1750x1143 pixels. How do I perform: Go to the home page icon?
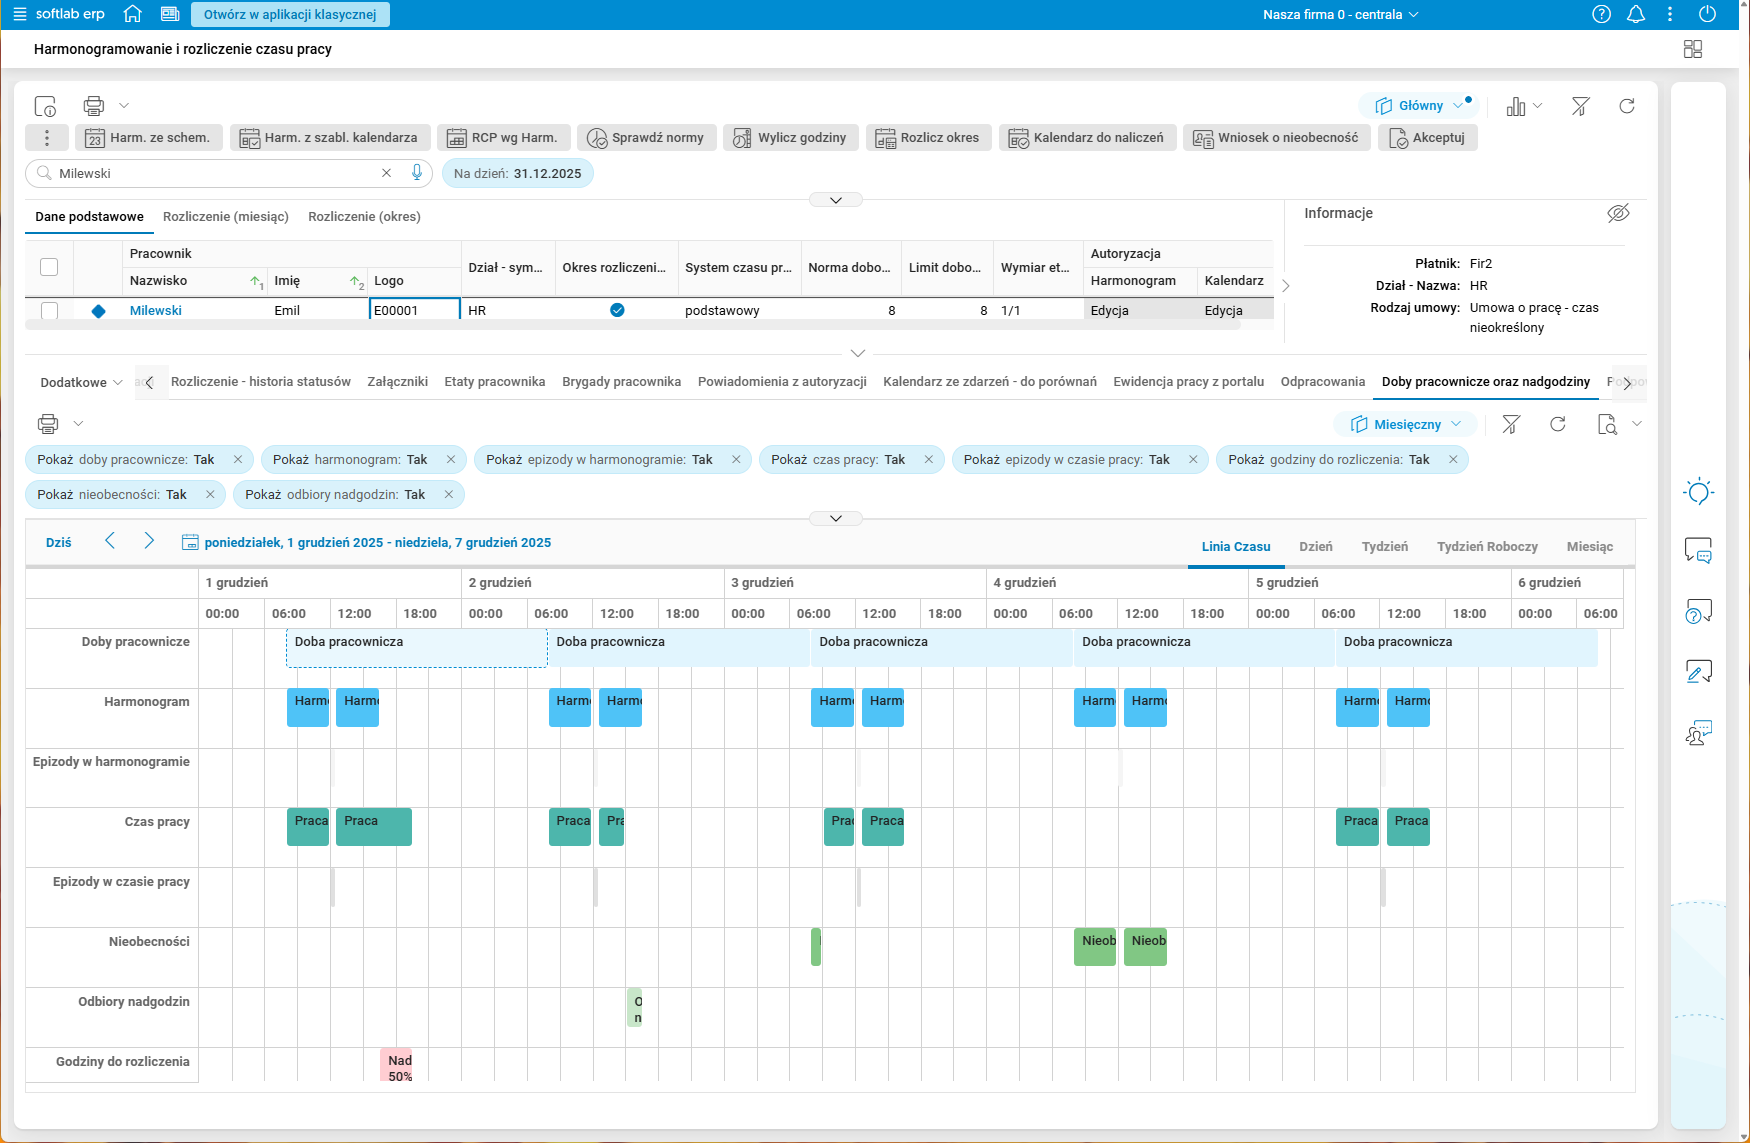tap(132, 14)
